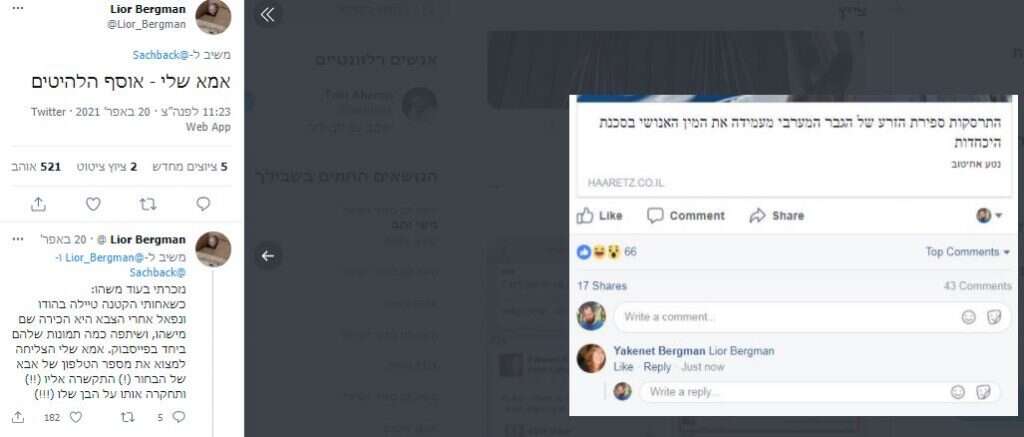Image resolution: width=1024 pixels, height=437 pixels.
Task: Click the Facebook Like button
Action: pos(600,216)
